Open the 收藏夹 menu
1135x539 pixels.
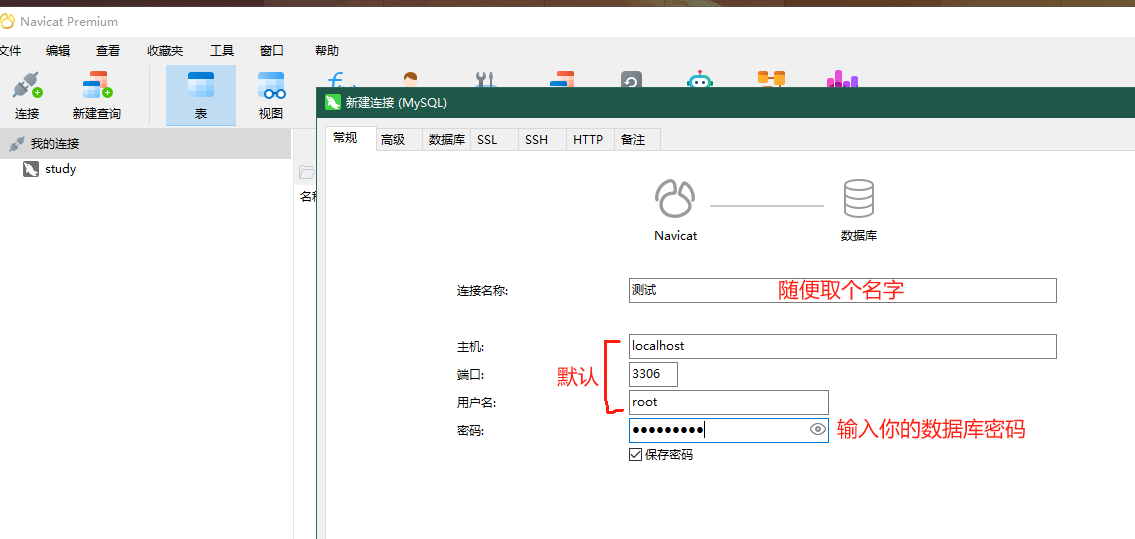165,51
